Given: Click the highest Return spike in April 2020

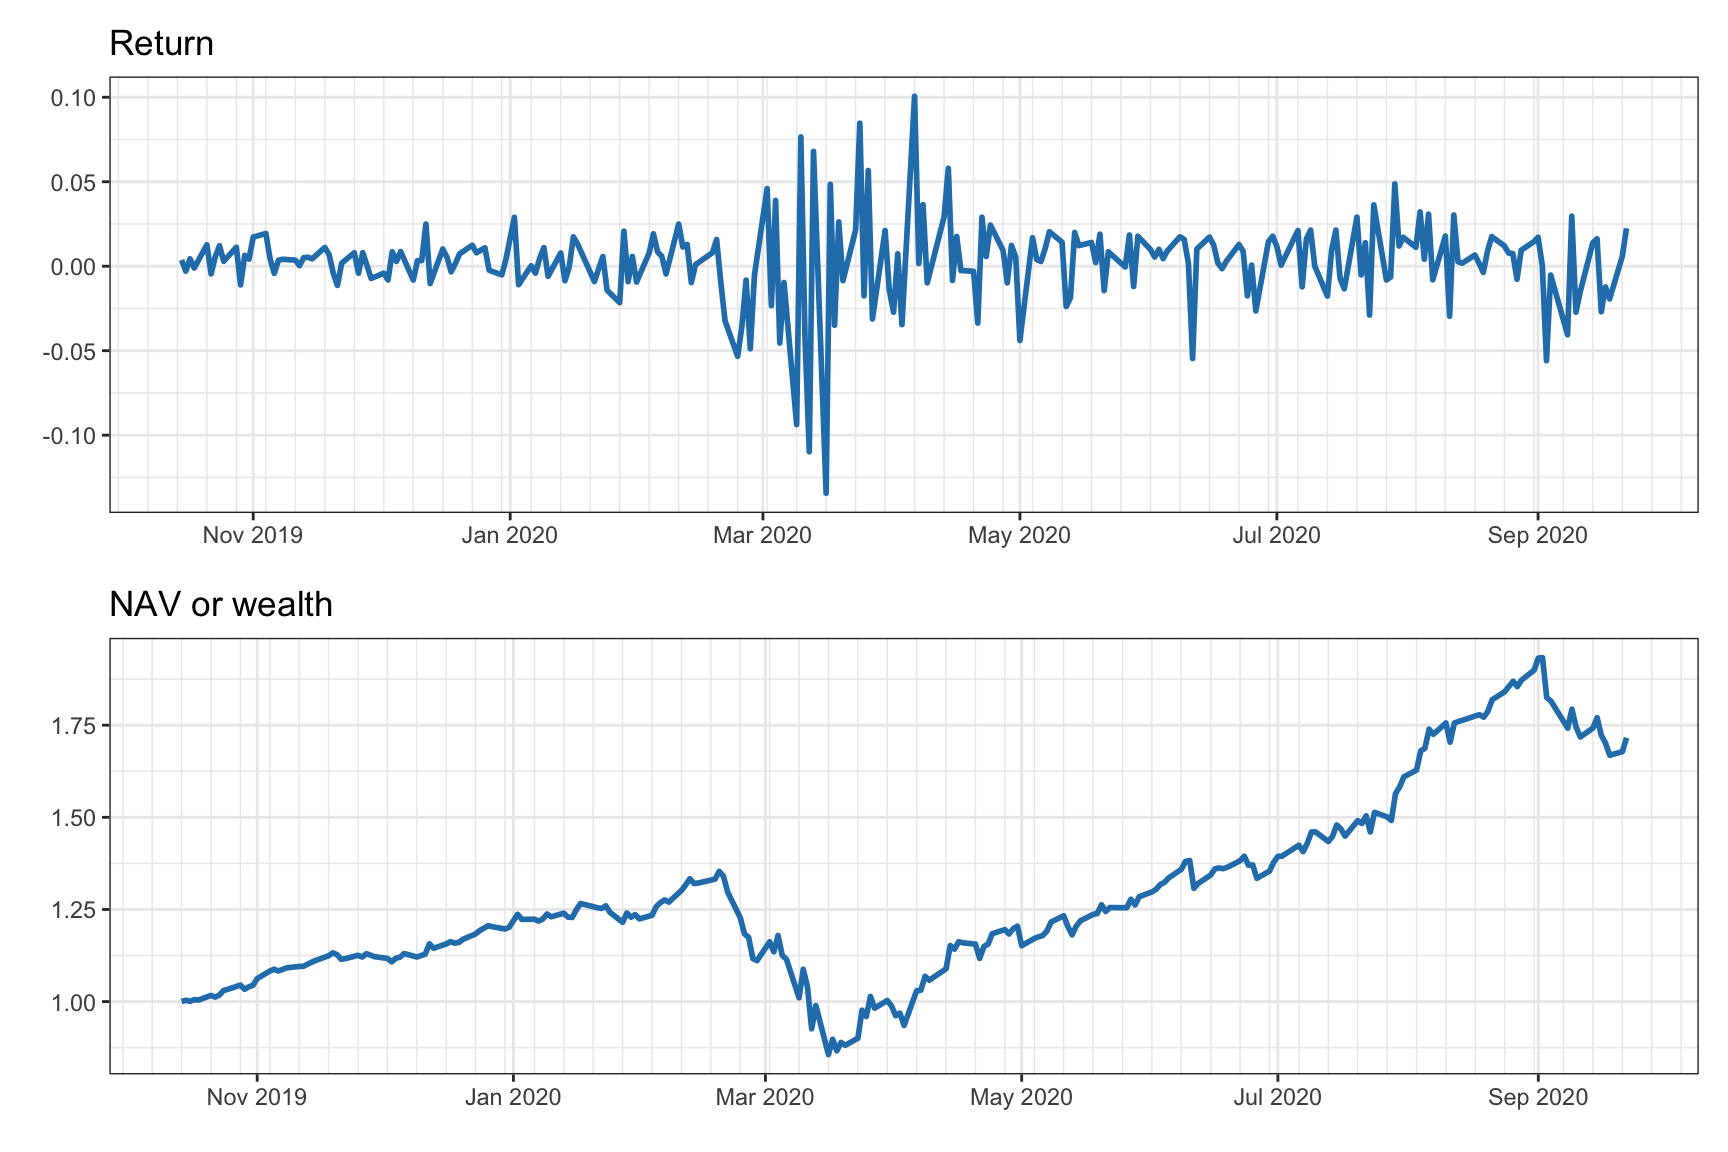Looking at the screenshot, I should (915, 96).
